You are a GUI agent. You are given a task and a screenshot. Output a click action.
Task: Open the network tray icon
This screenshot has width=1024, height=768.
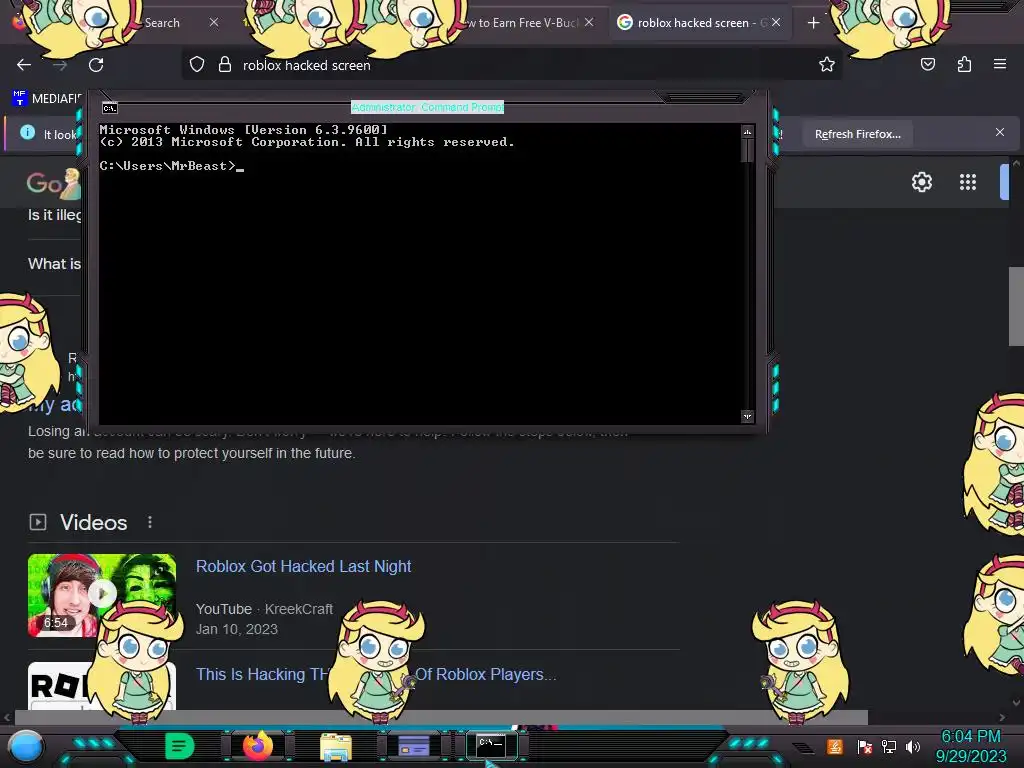[889, 746]
